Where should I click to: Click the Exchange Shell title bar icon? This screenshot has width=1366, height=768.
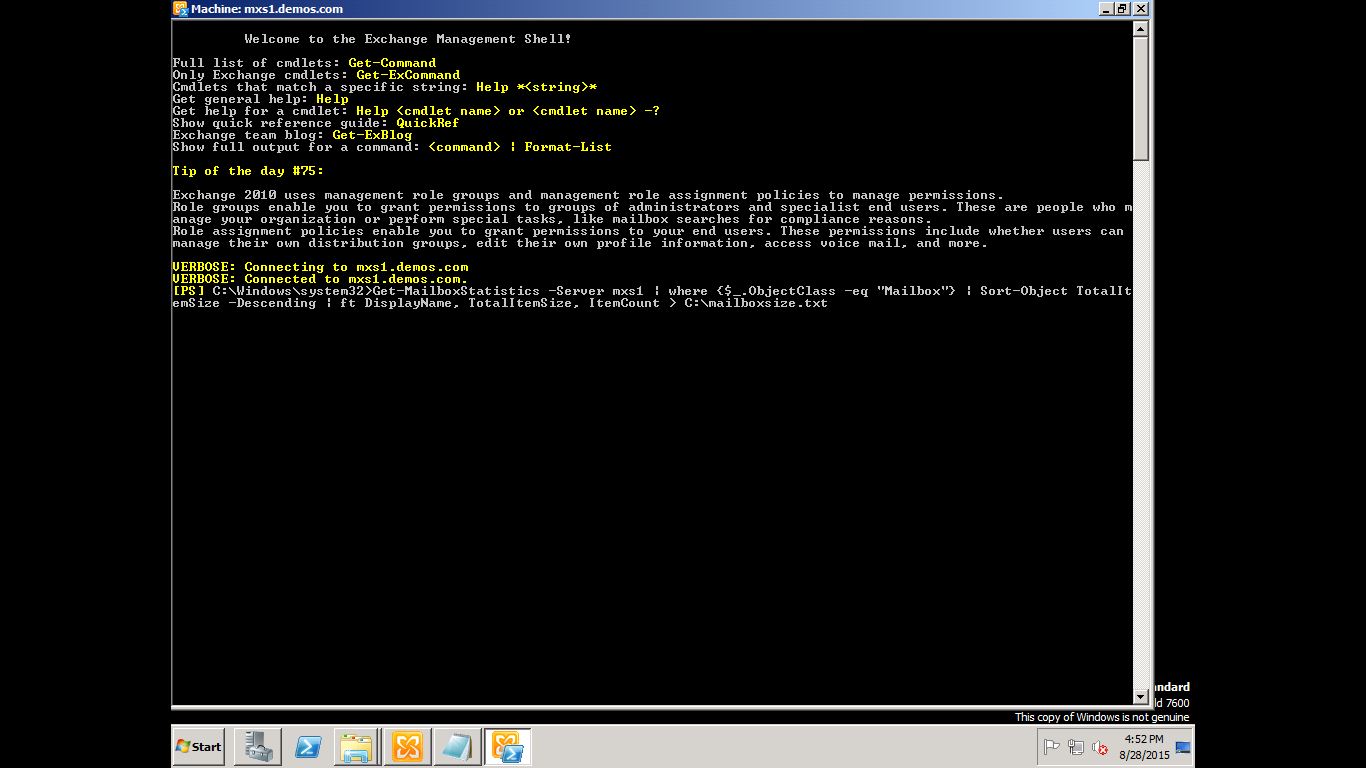[180, 9]
